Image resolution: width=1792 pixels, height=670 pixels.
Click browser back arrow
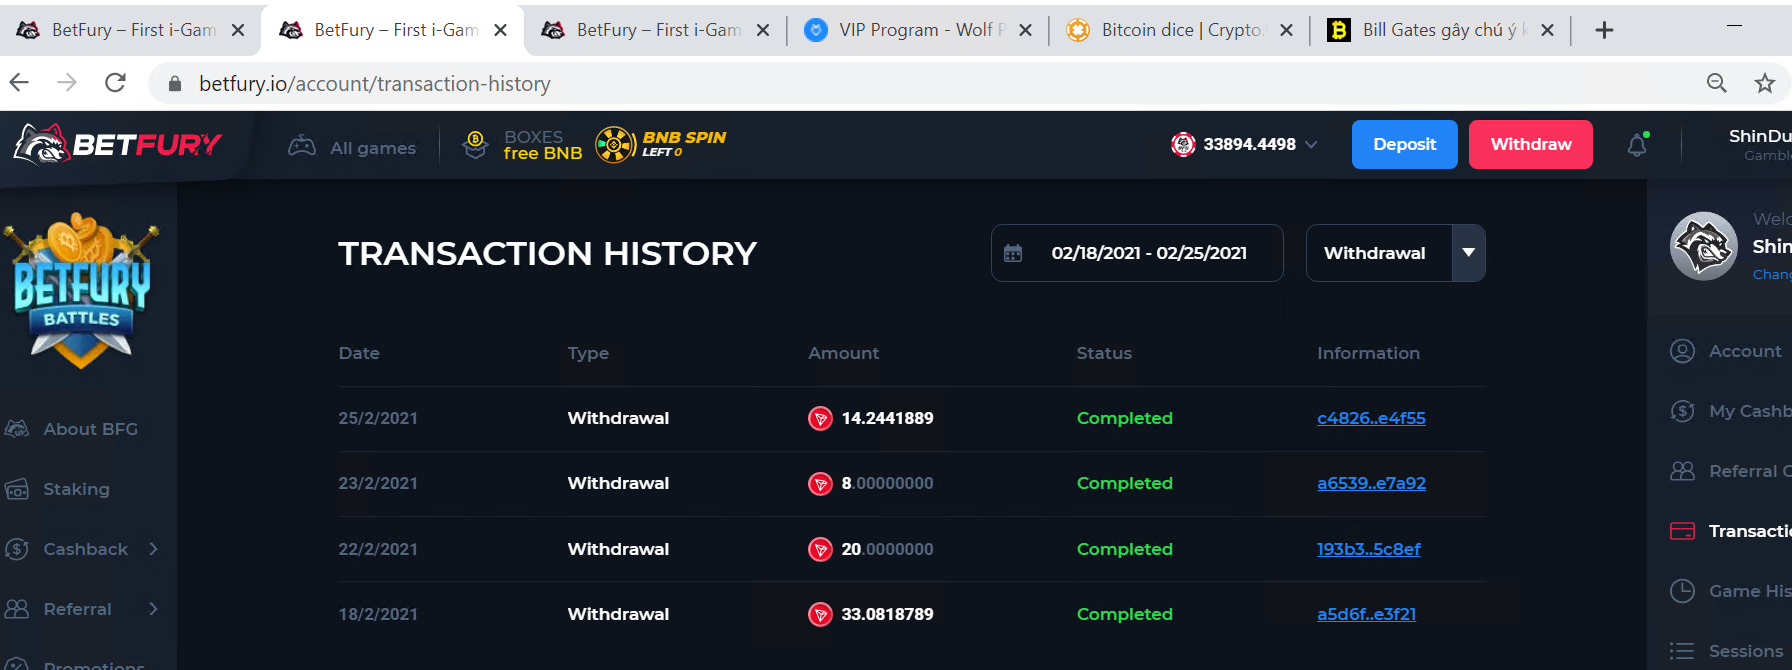[x=20, y=83]
